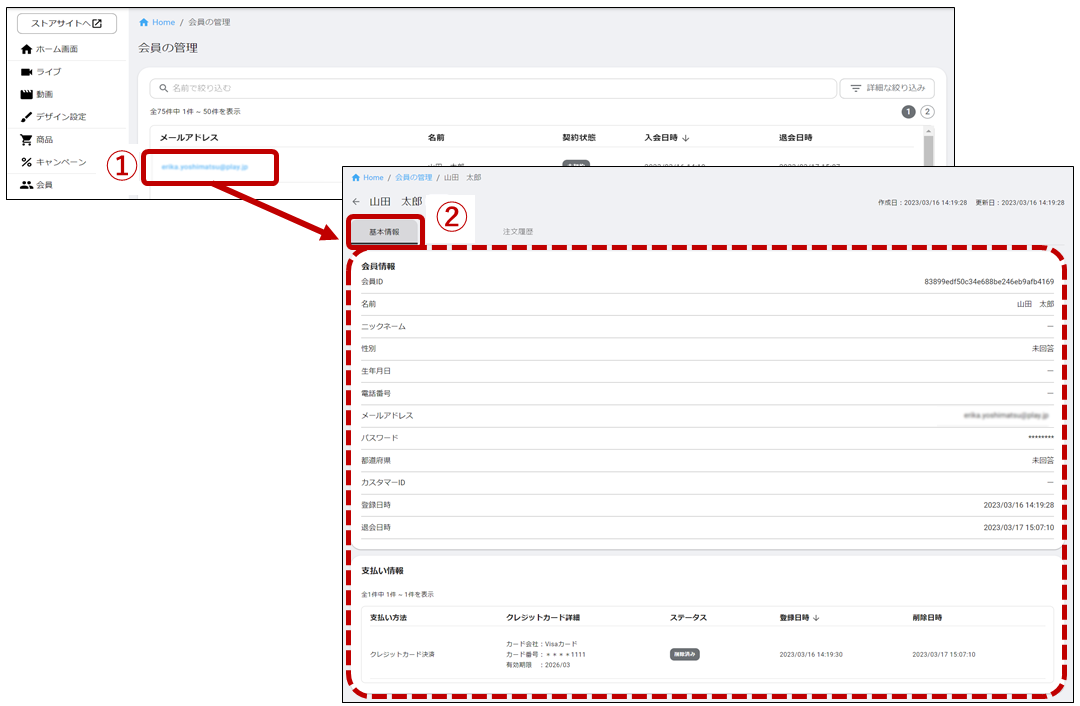The height and width of the screenshot is (706, 1080).
Task: Click the 会員ID value 83899edf50c34e688be246eb9afb4169
Action: [988, 282]
